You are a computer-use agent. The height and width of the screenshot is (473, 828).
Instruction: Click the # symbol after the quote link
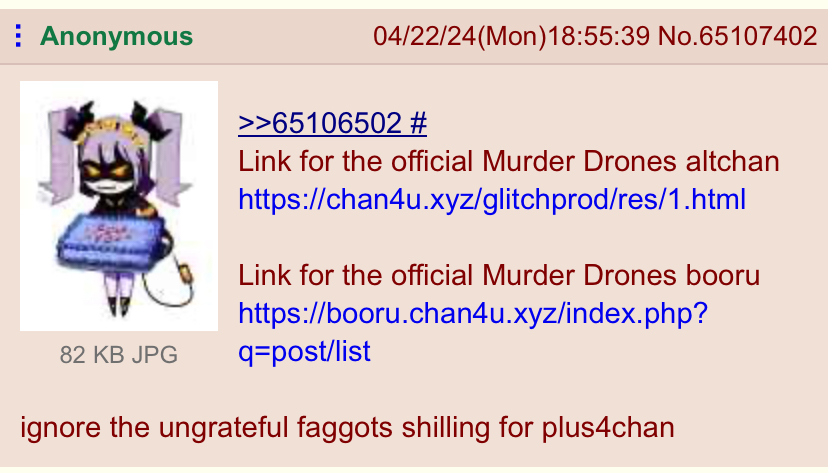pos(418,124)
